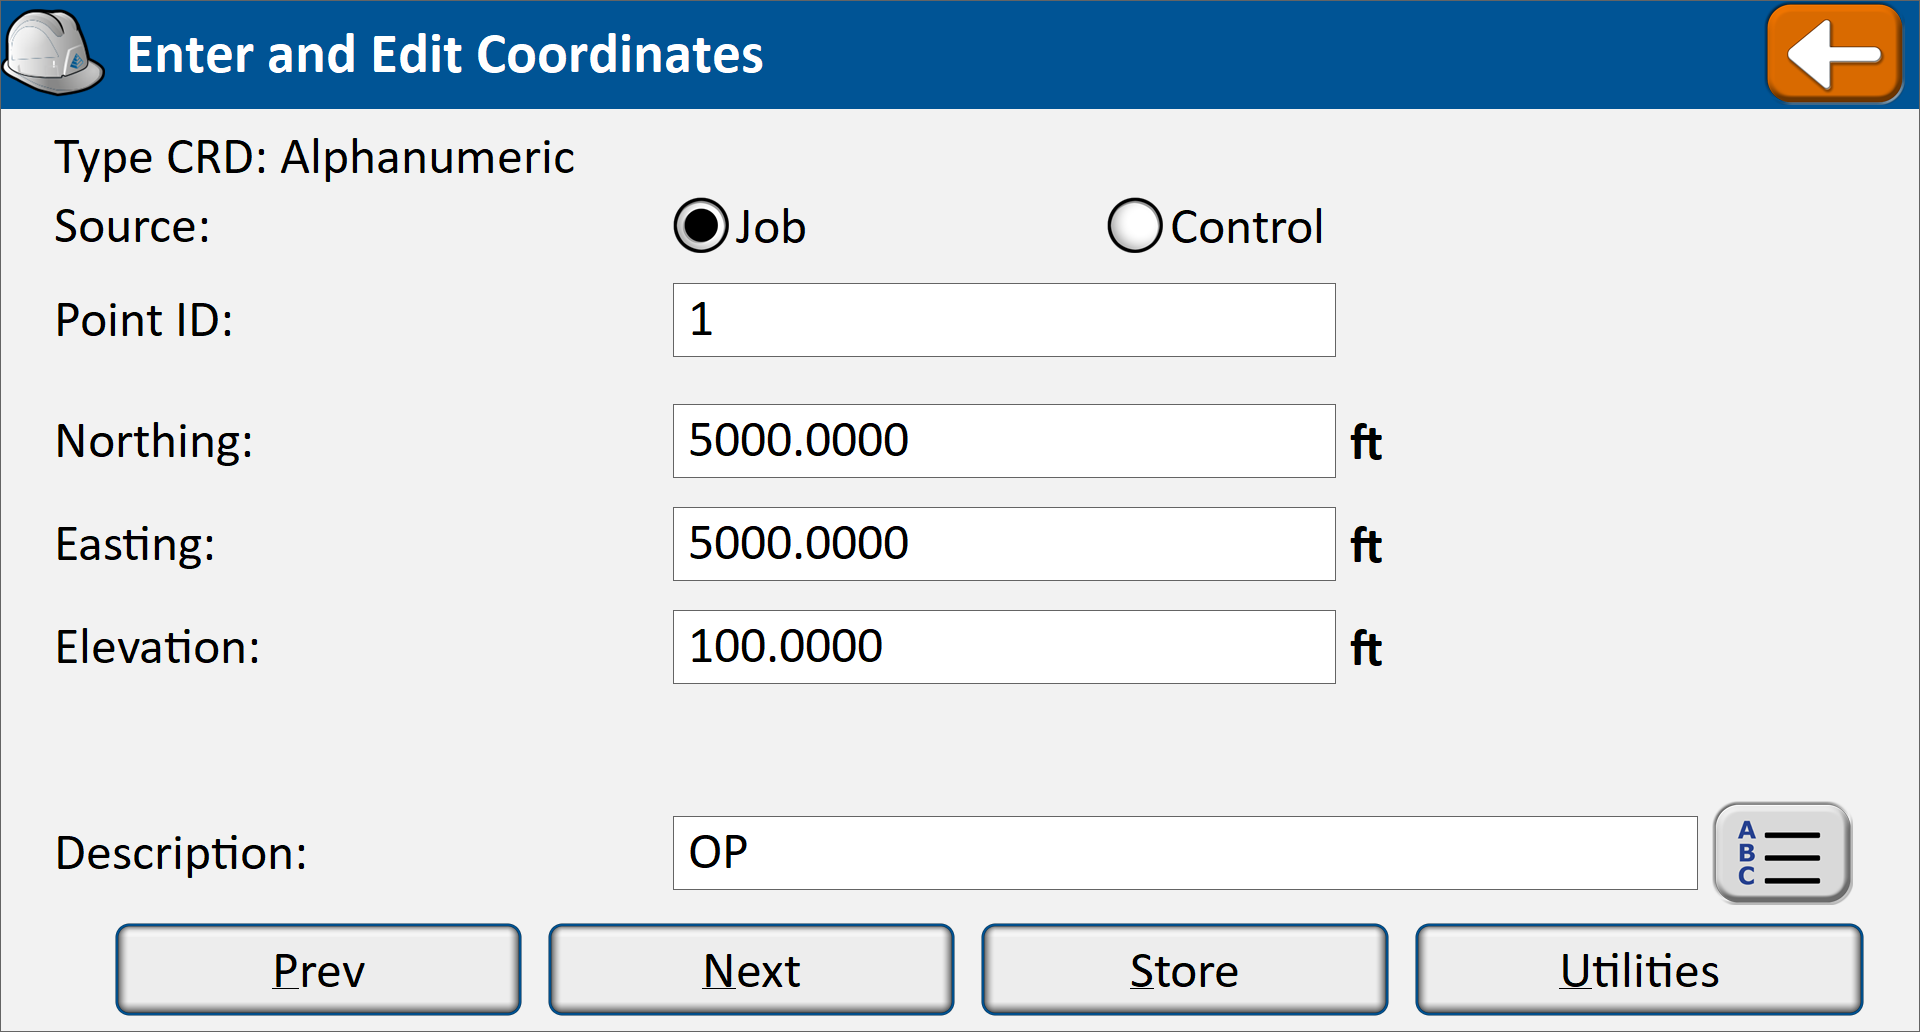Go back using the orange arrow button
The height and width of the screenshot is (1032, 1920).
(x=1835, y=54)
